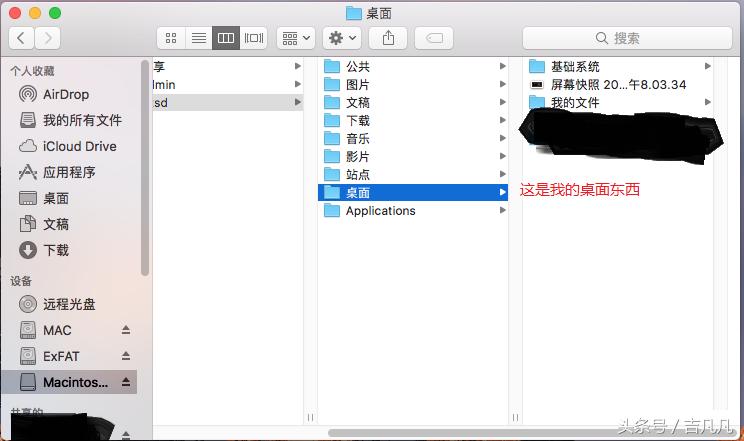744x441 pixels.
Task: Expand the 基础系统 folder arrow
Action: pos(707,66)
